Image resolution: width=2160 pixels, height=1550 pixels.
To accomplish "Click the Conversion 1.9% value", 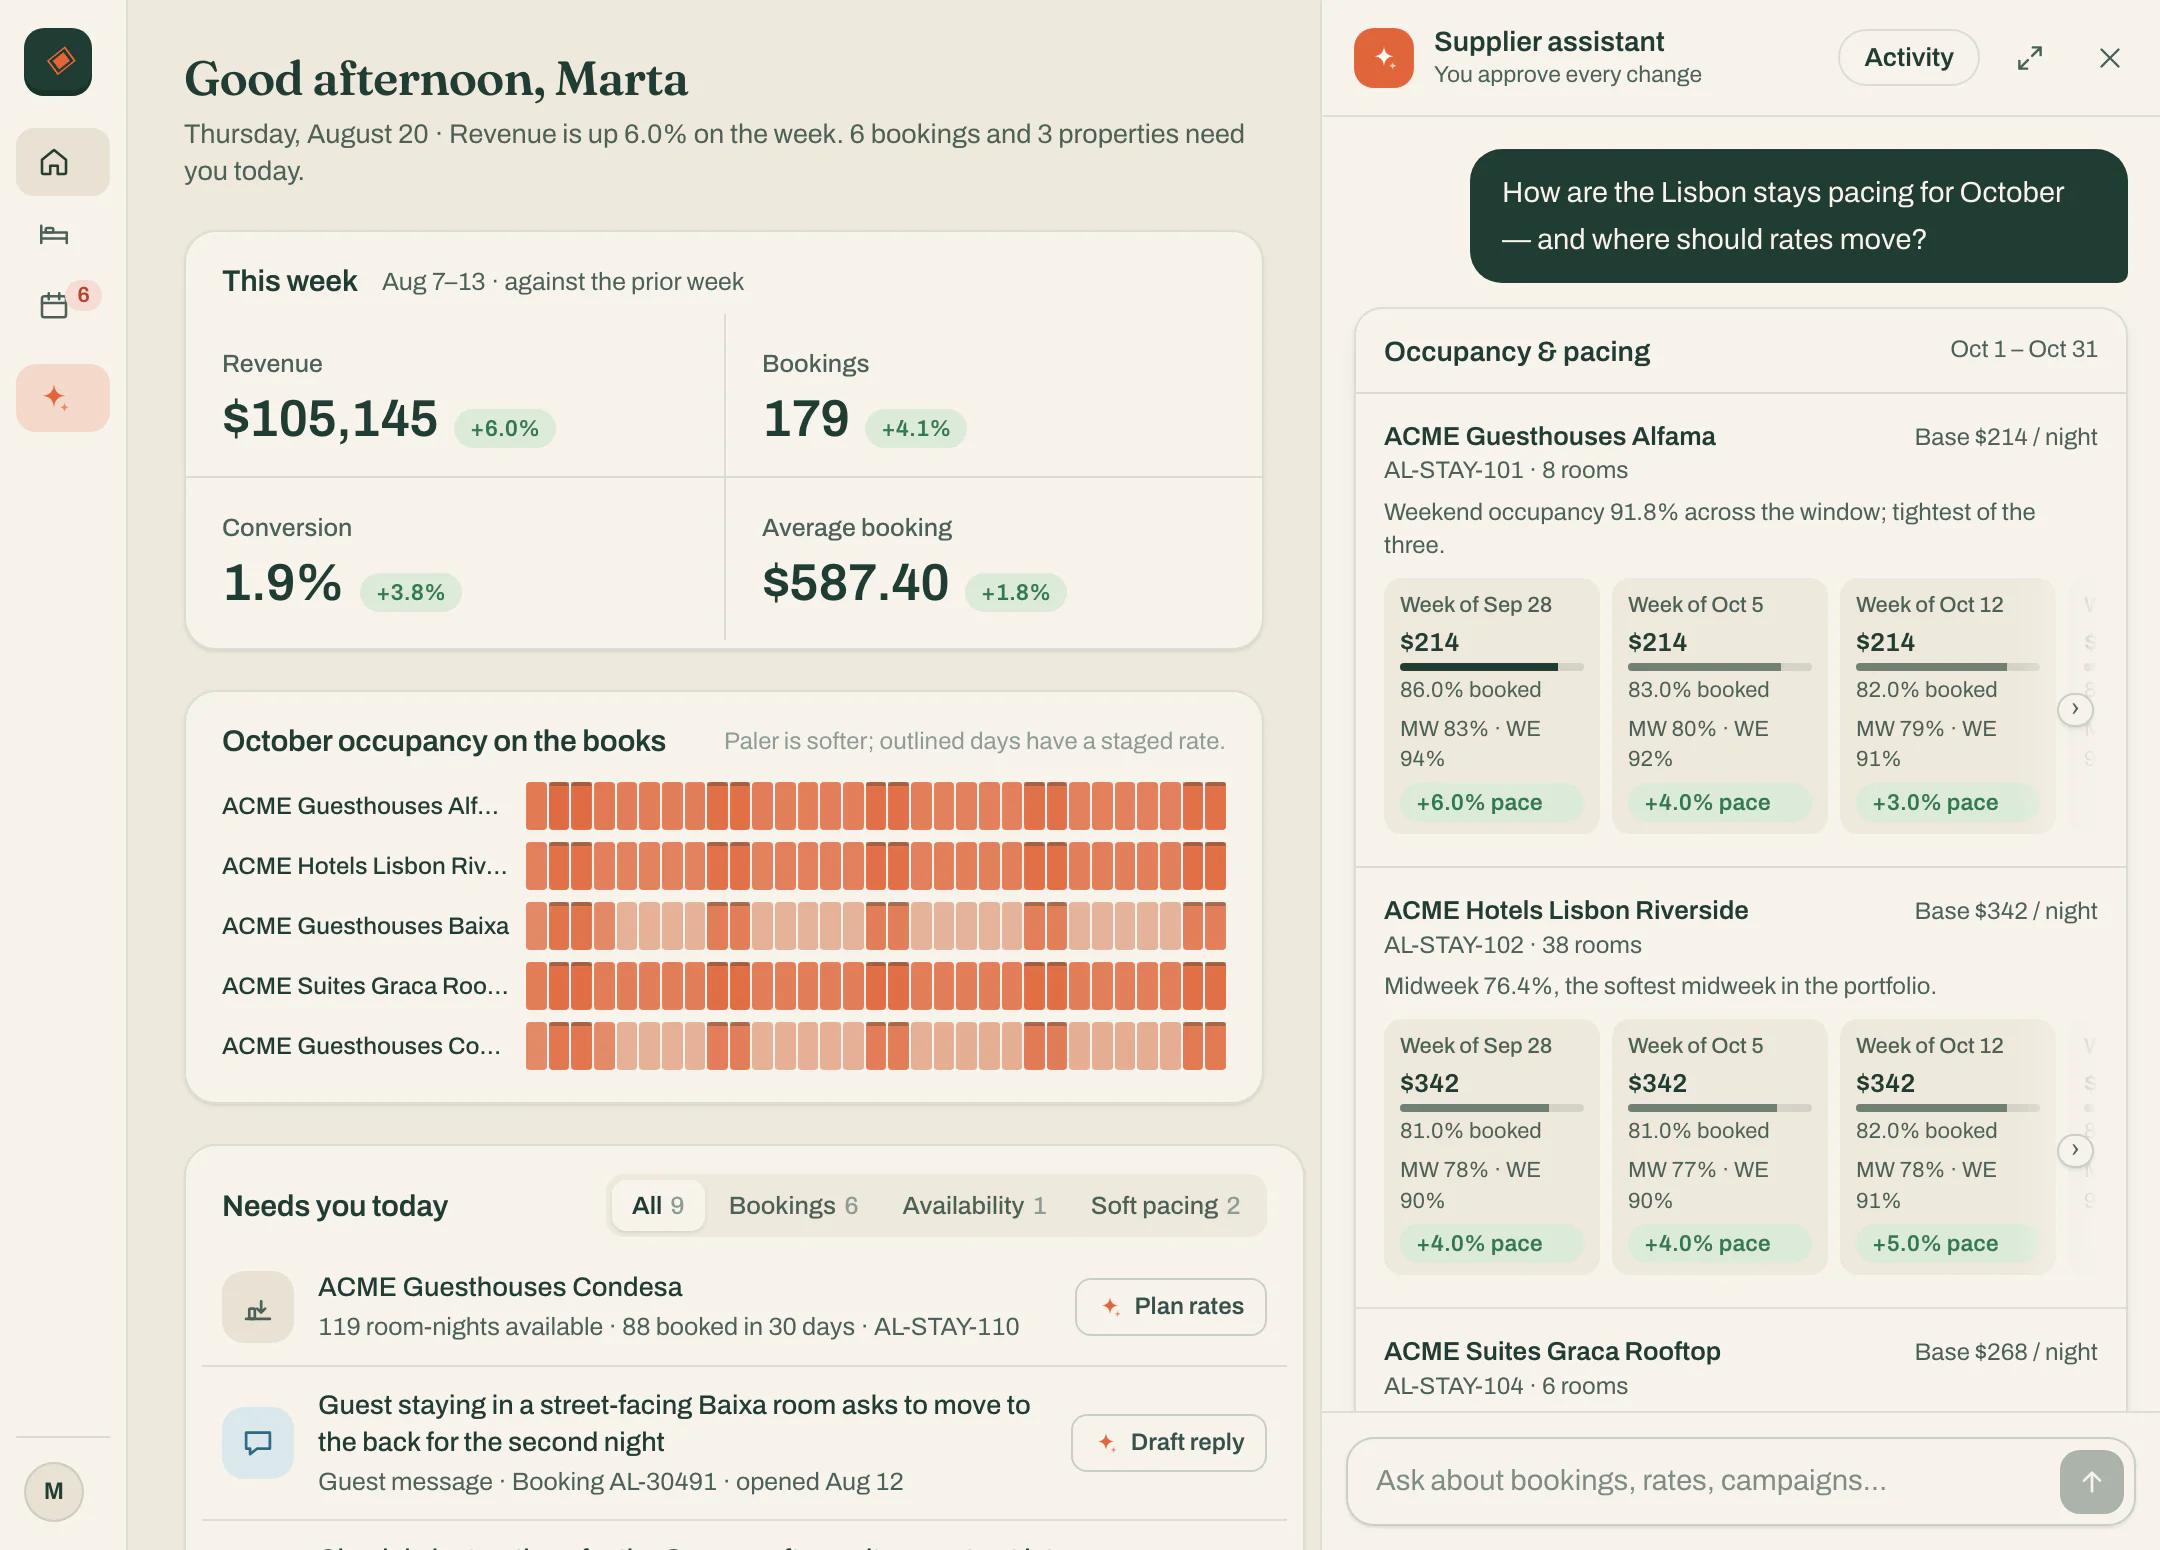I will (282, 583).
